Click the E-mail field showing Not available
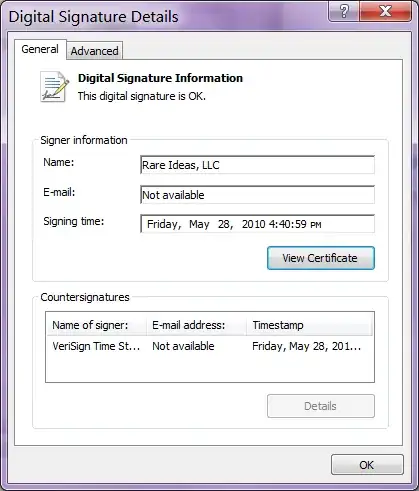This screenshot has width=419, height=491. pyautogui.click(x=257, y=195)
